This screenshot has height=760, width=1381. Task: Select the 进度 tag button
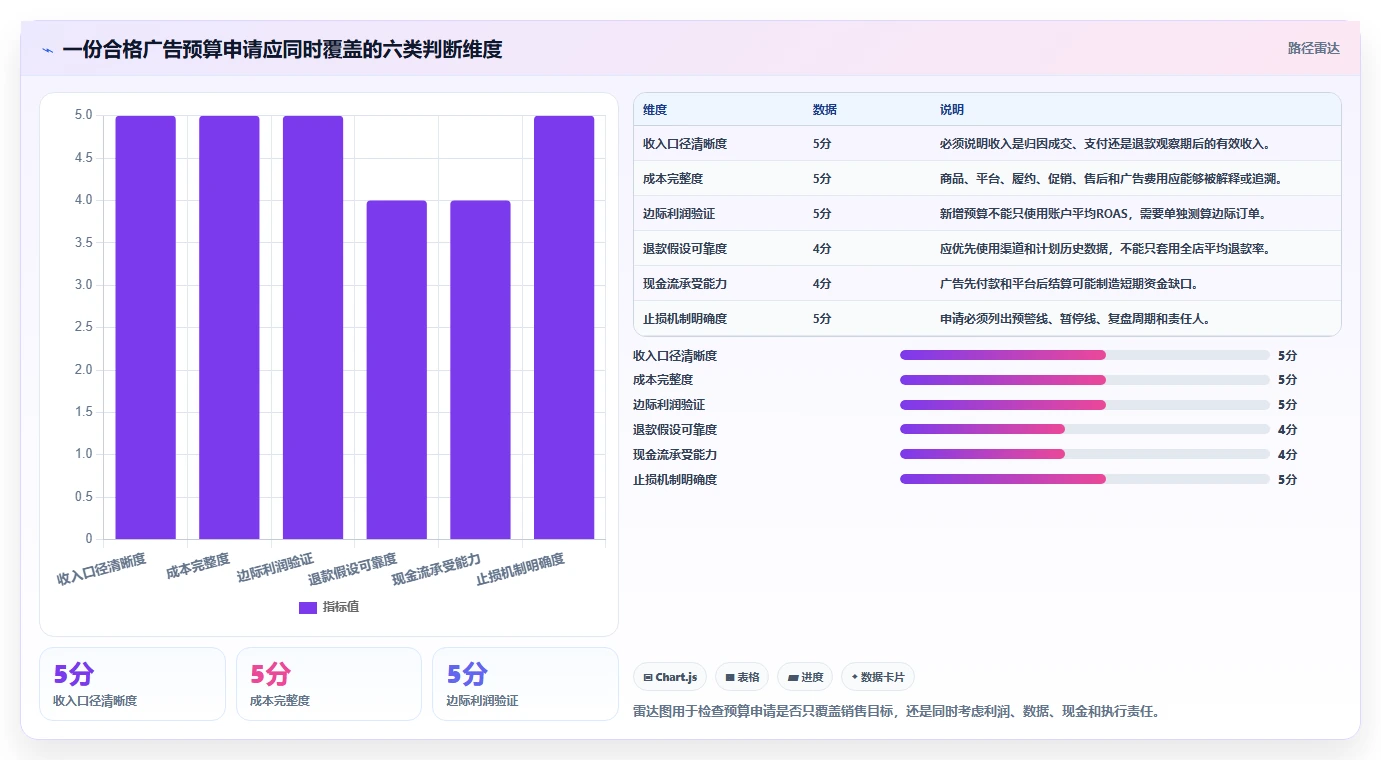pyautogui.click(x=805, y=677)
